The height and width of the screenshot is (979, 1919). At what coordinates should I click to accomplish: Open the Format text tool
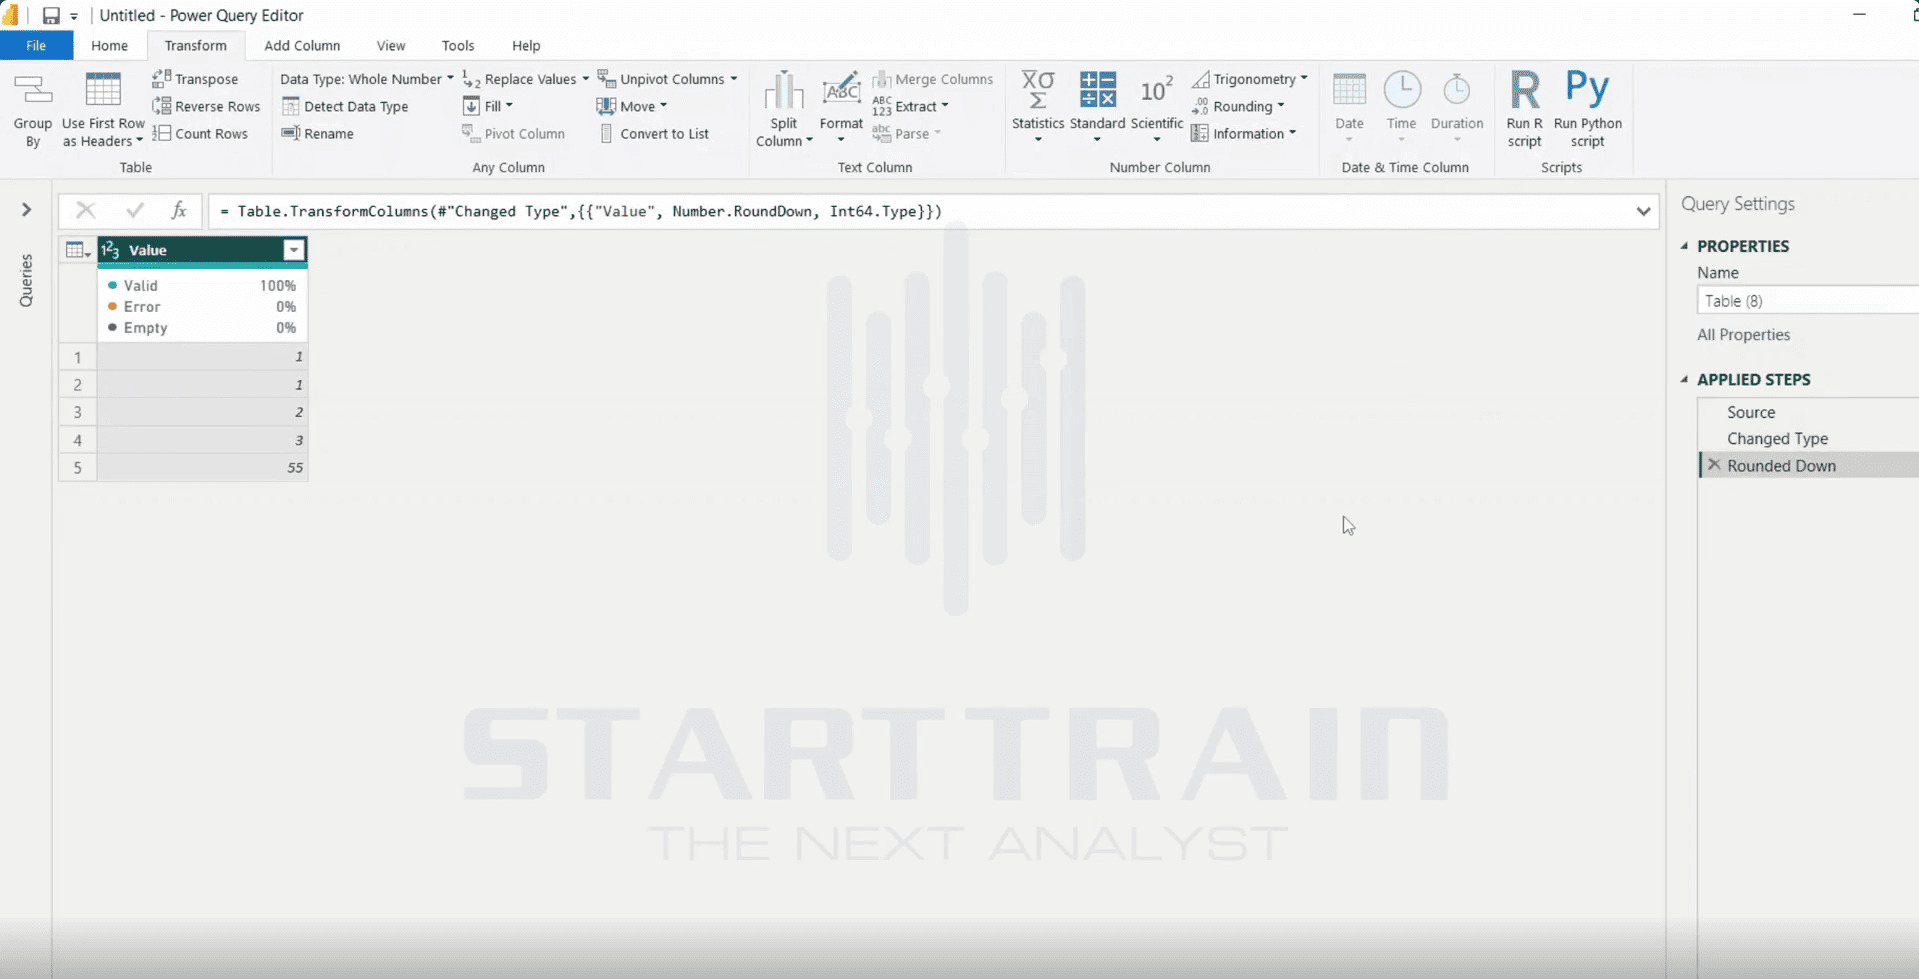[x=841, y=108]
